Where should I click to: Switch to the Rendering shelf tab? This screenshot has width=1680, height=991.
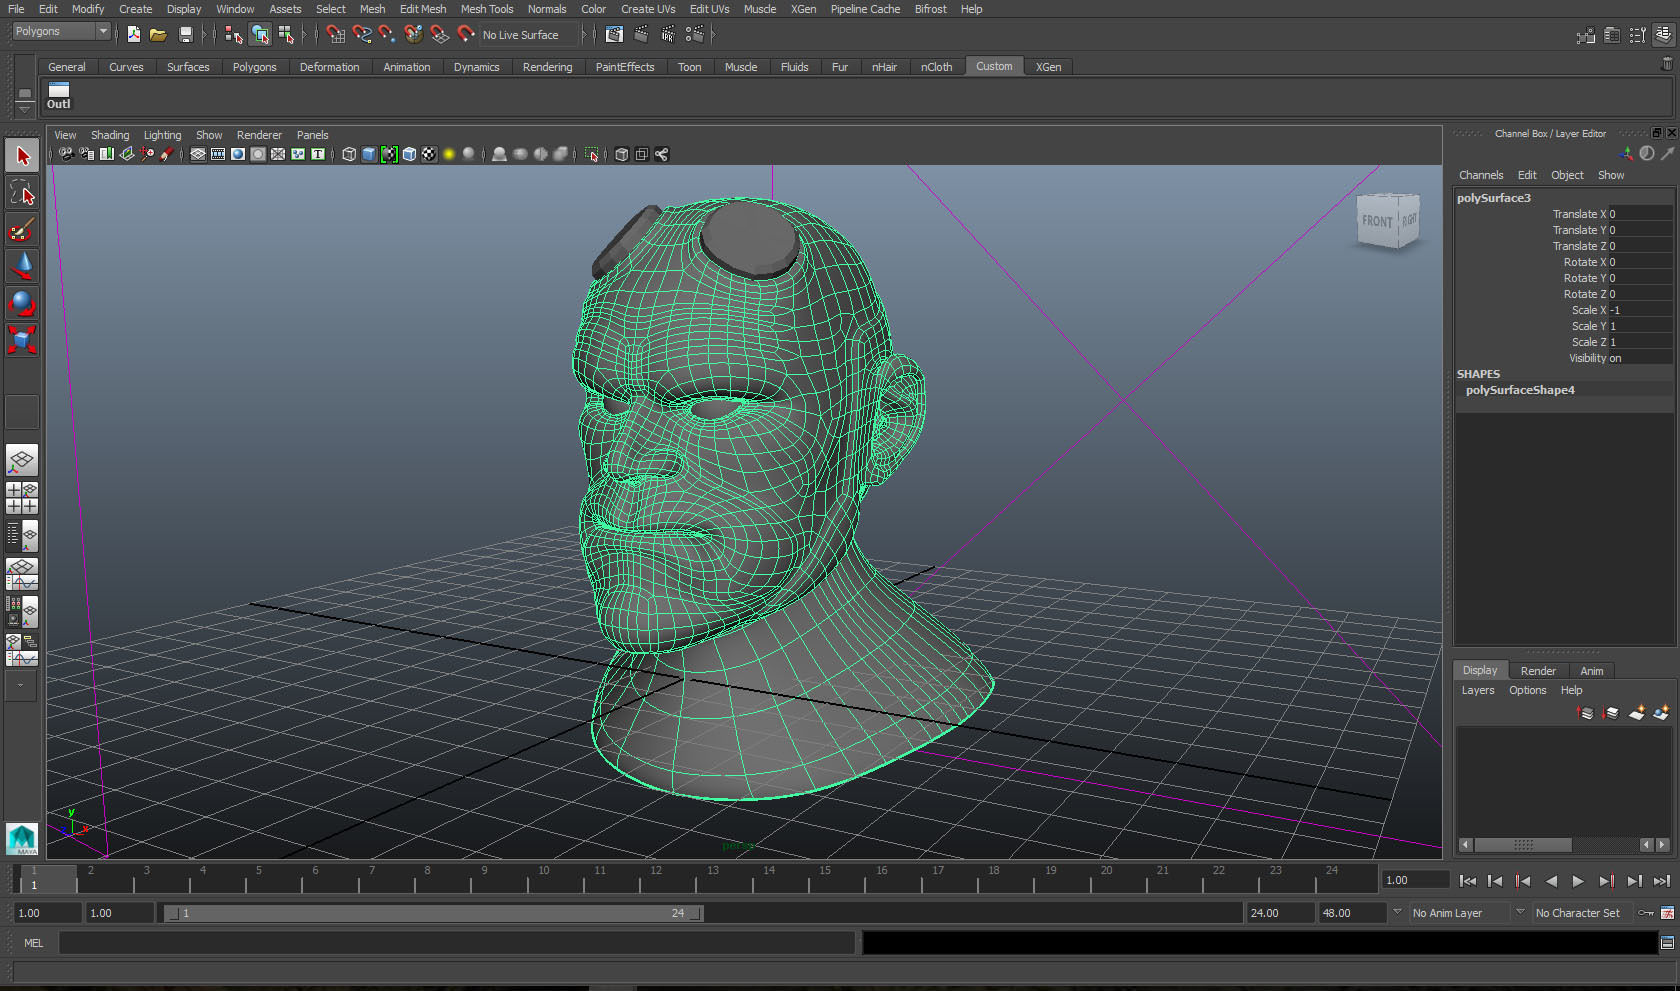(x=547, y=67)
